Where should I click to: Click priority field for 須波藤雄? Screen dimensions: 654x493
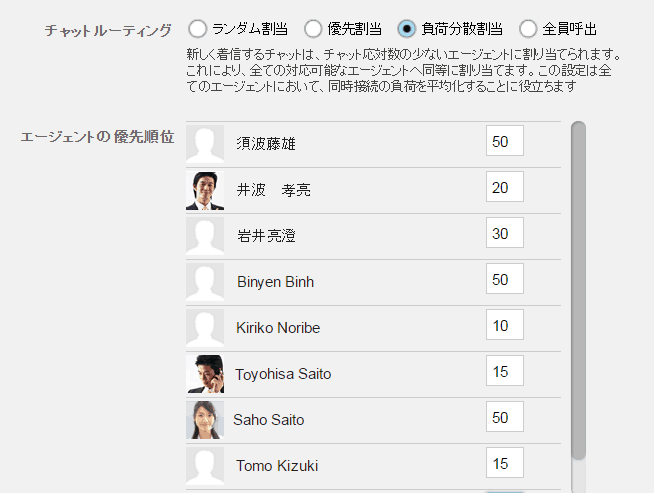click(504, 141)
